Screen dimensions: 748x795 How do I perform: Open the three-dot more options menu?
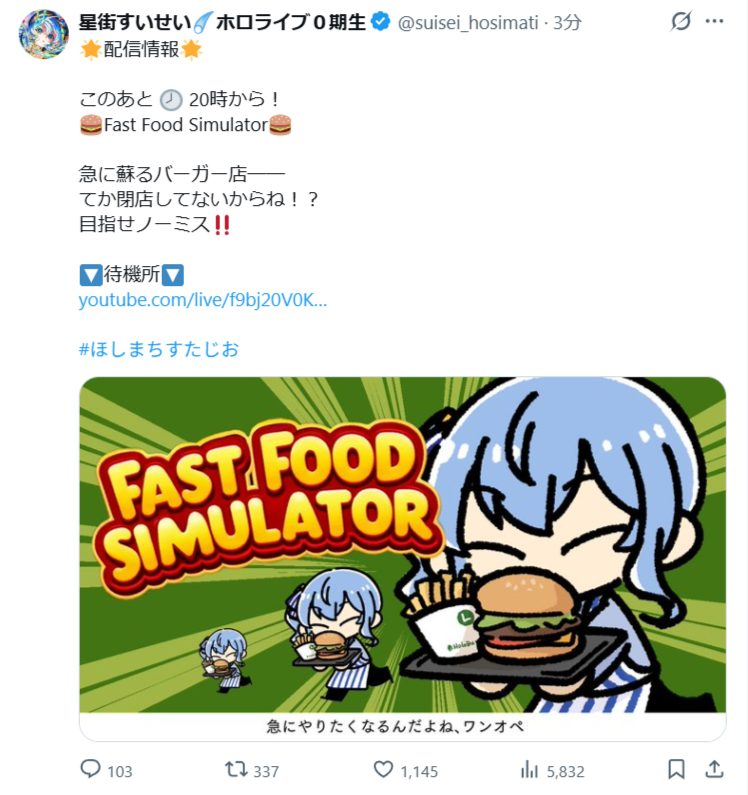point(714,21)
